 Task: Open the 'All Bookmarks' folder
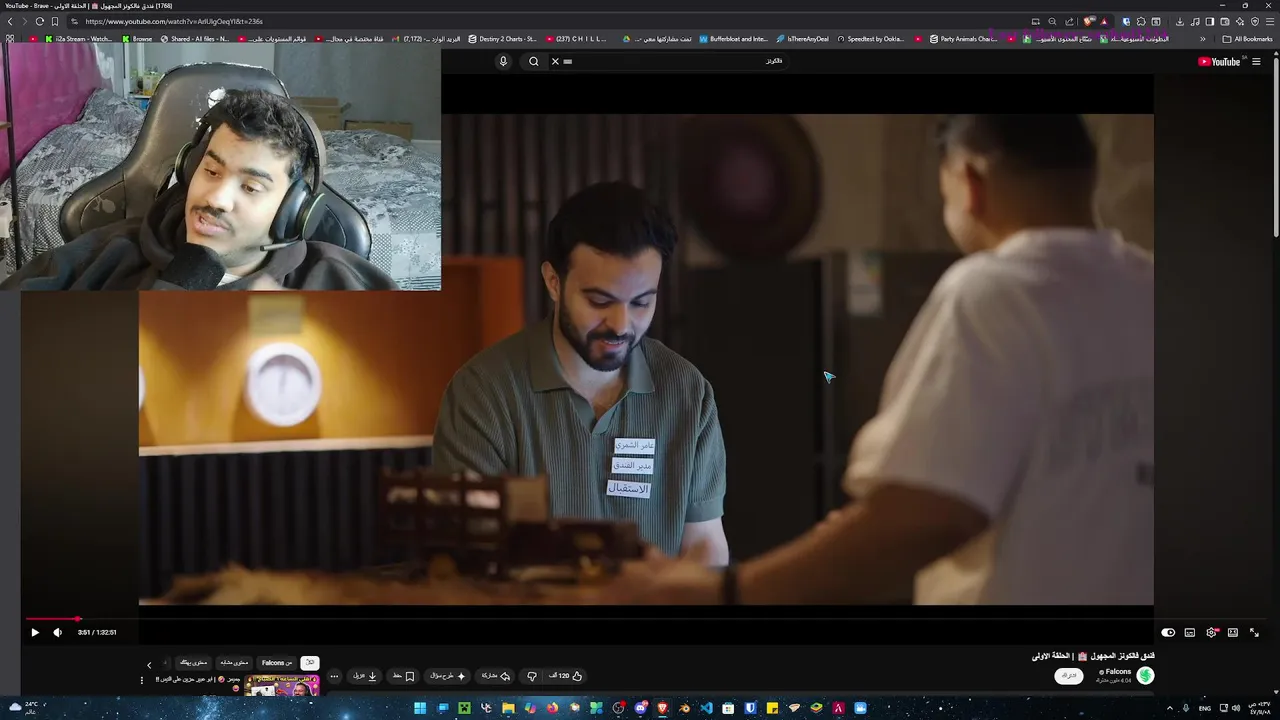[x=1247, y=39]
